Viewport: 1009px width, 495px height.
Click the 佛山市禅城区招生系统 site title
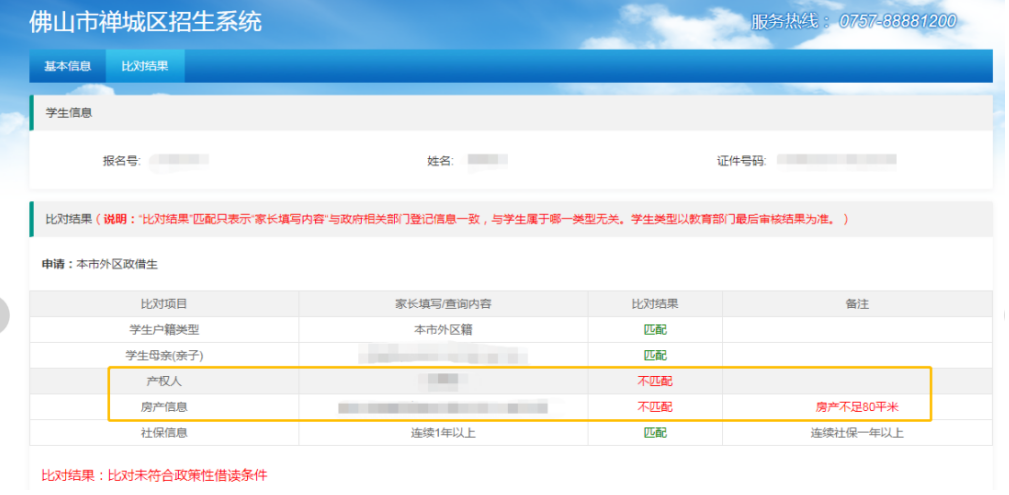click(145, 22)
